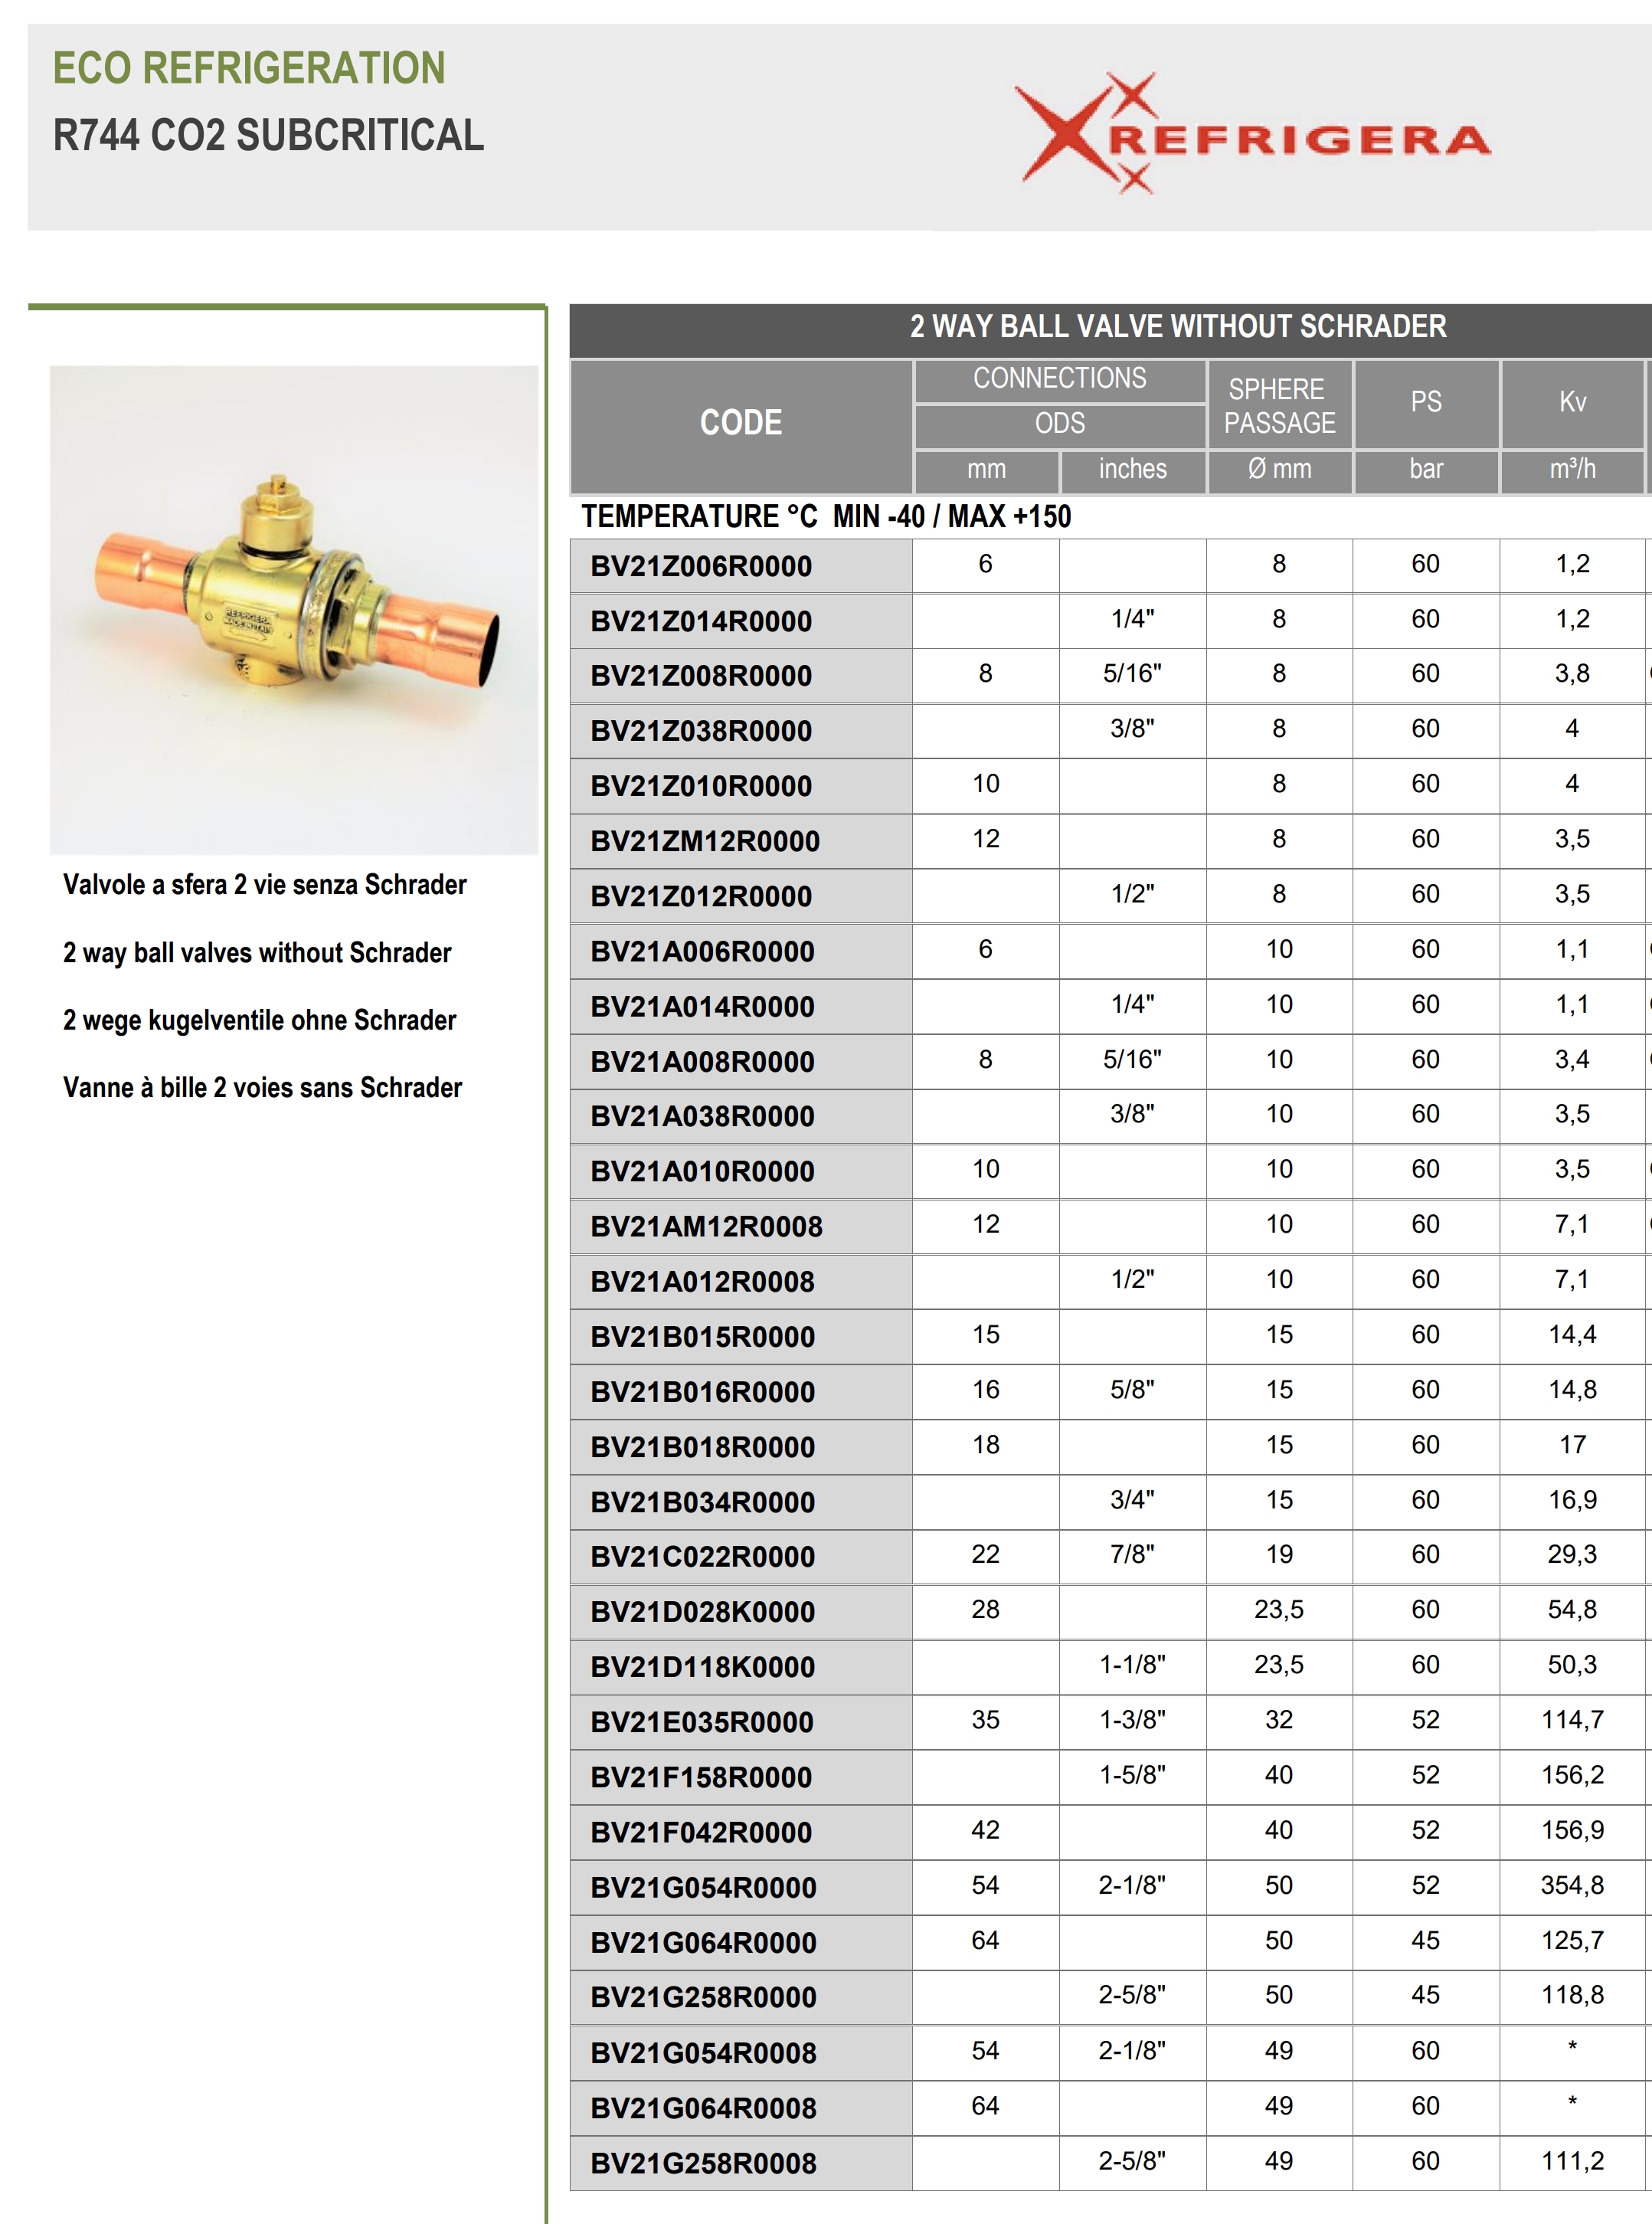Click the TEMPERATURE °C MIN/MAX line
This screenshot has width=1652, height=2224.
coord(826,517)
